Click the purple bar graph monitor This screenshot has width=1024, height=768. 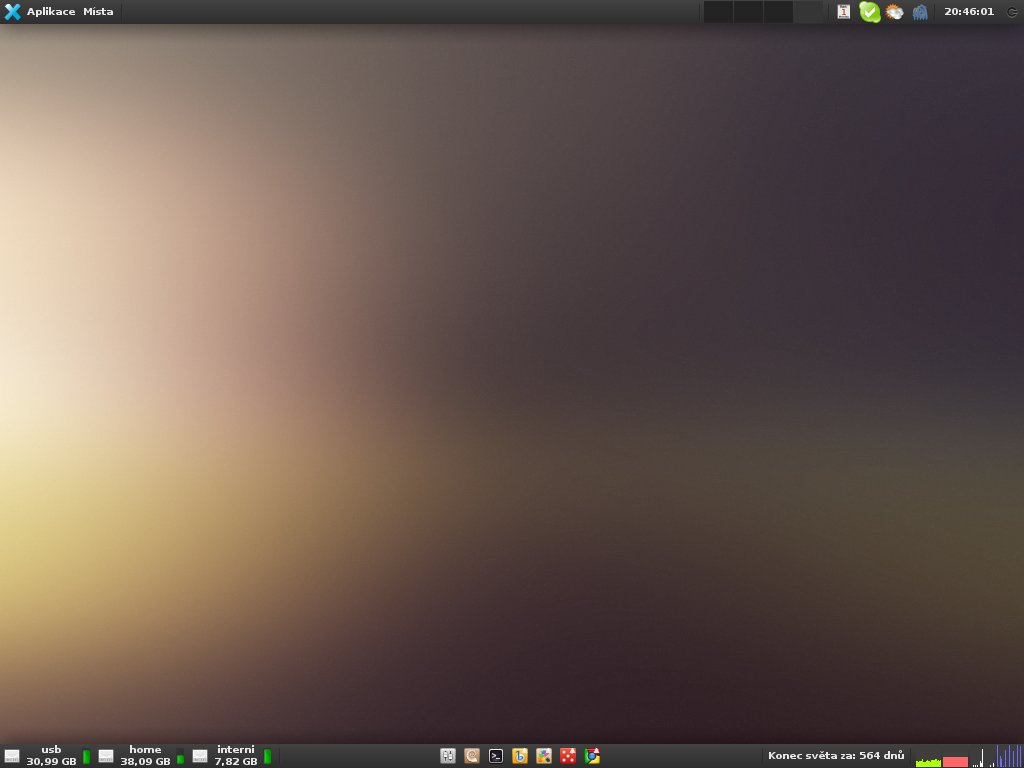click(1010, 756)
